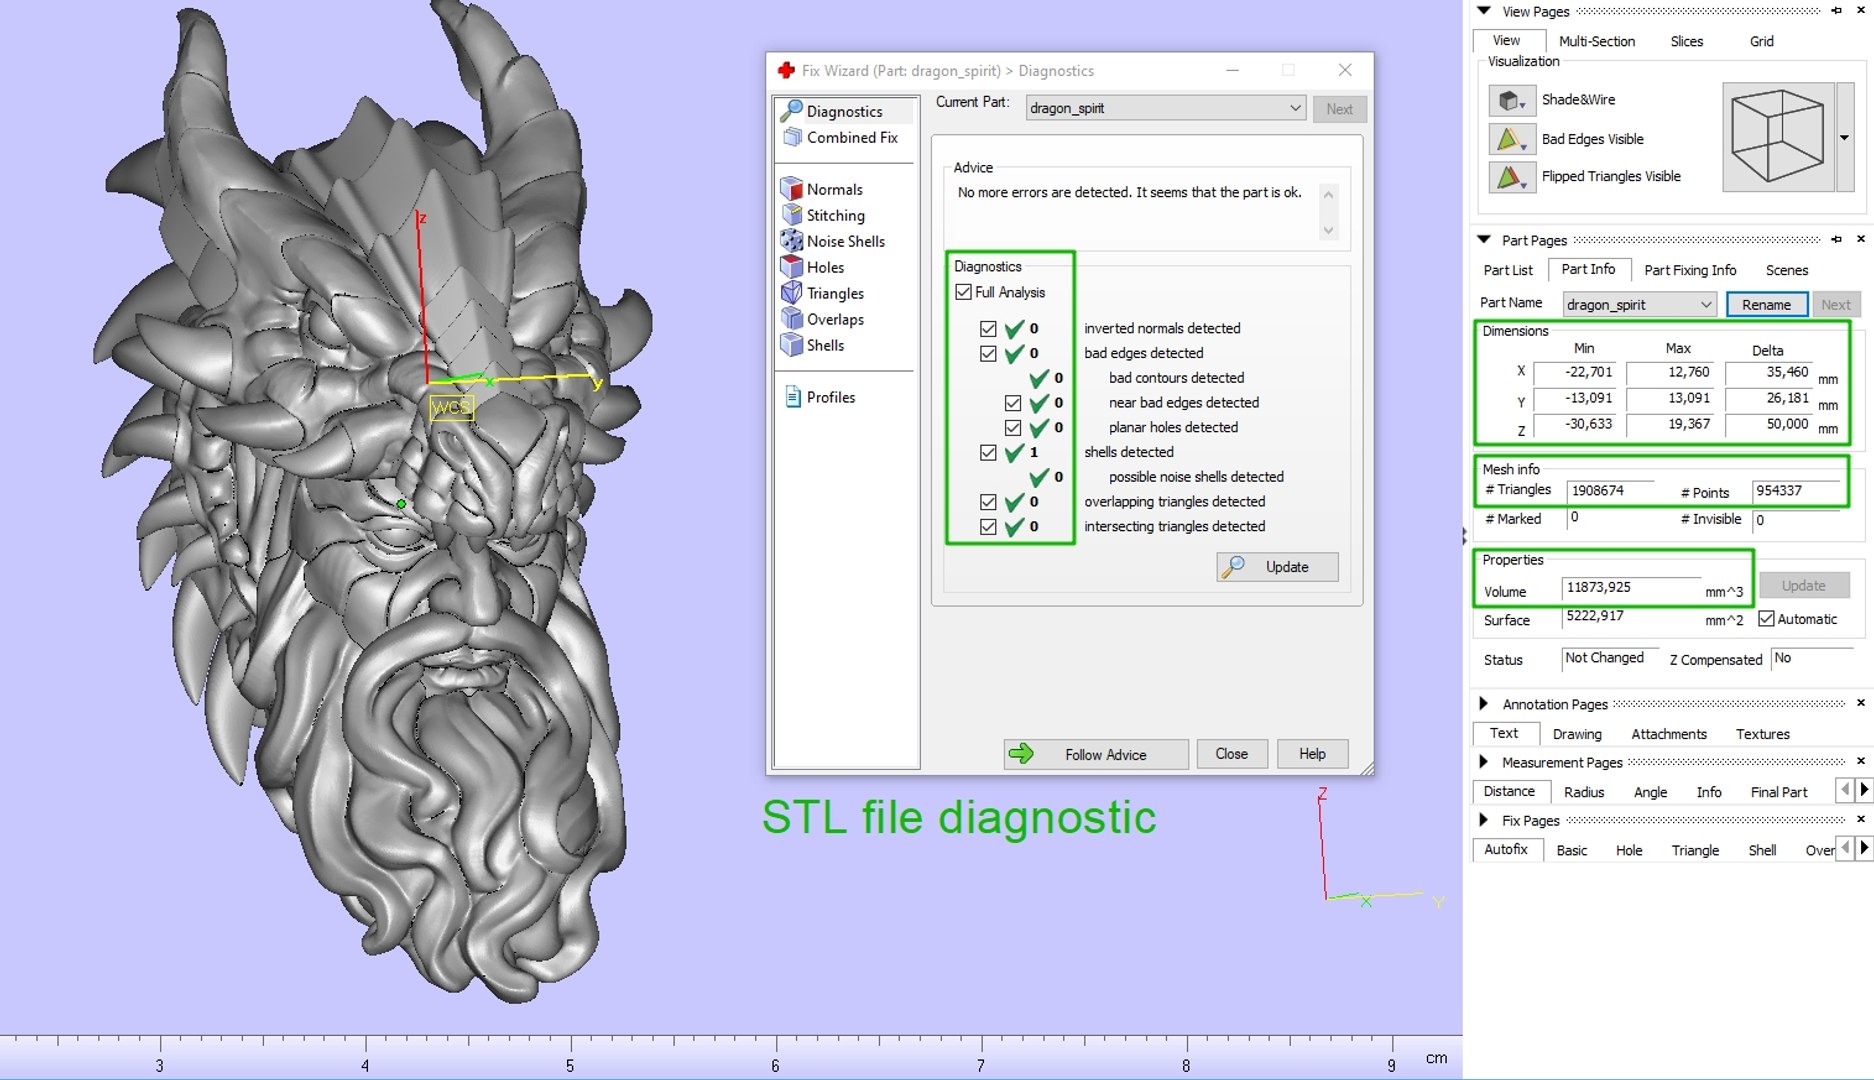
Task: Close the Fix Pages panel
Action: tap(1860, 819)
